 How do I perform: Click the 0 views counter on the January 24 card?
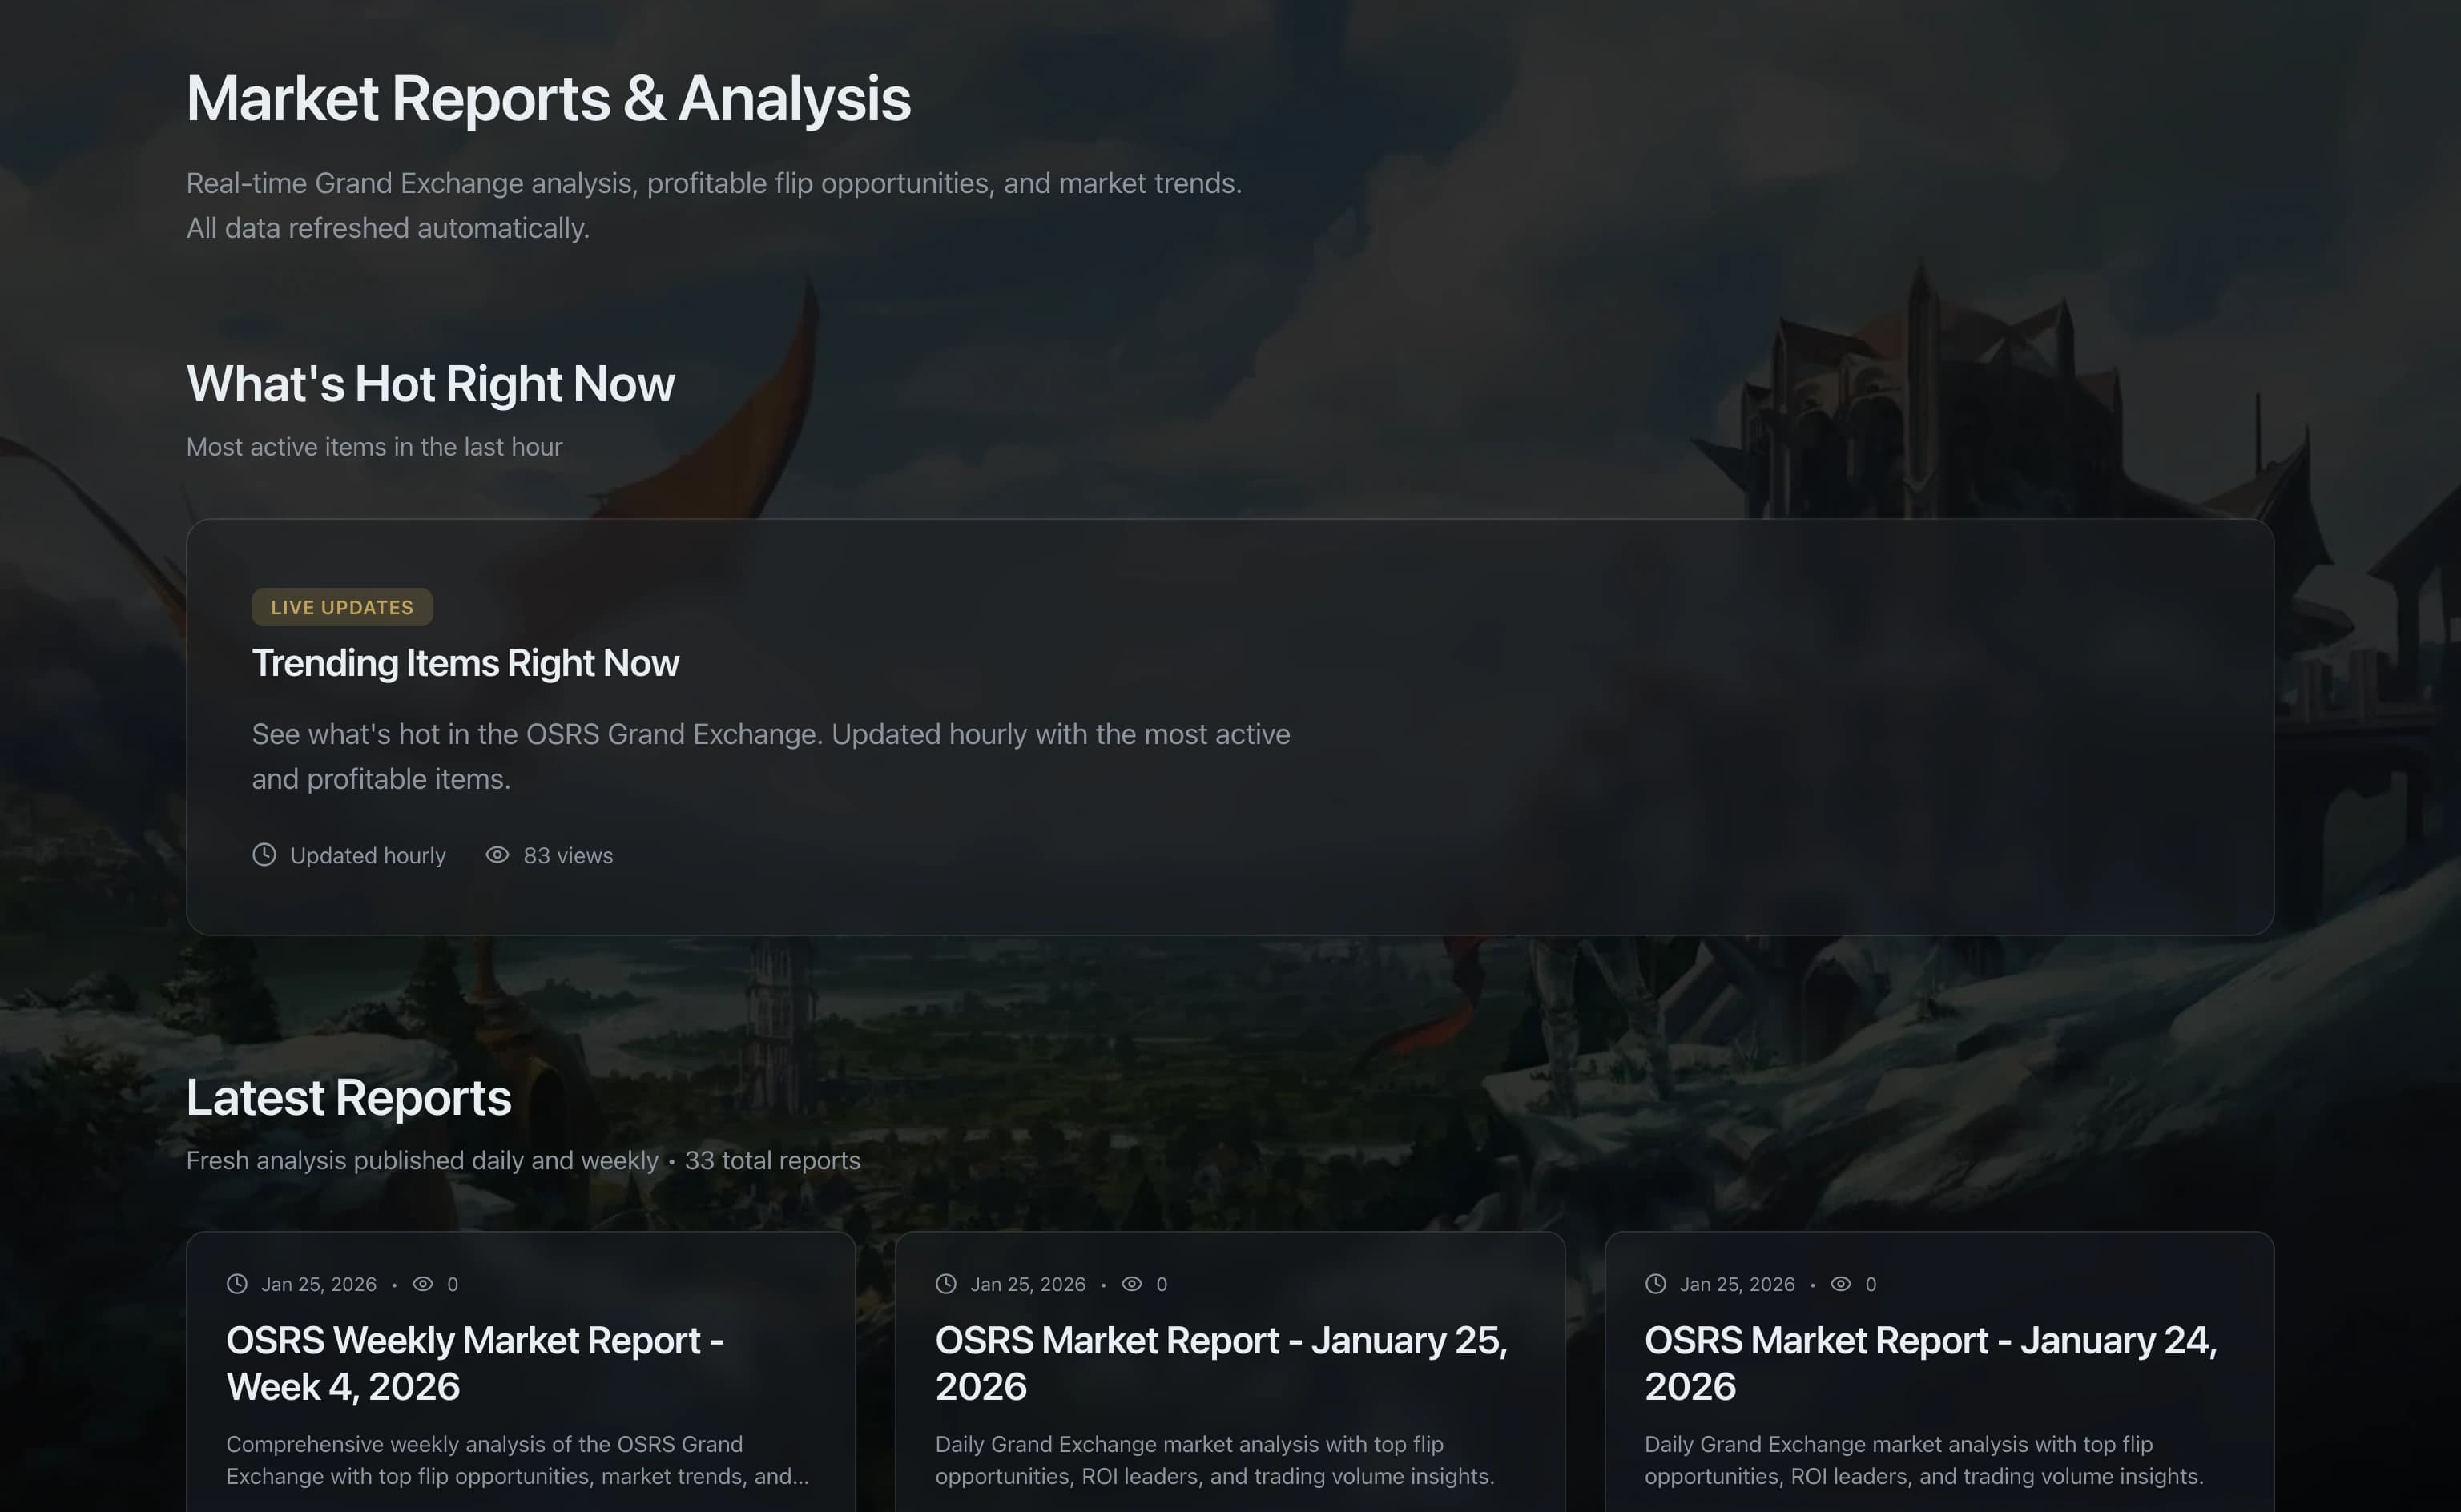(1869, 1284)
